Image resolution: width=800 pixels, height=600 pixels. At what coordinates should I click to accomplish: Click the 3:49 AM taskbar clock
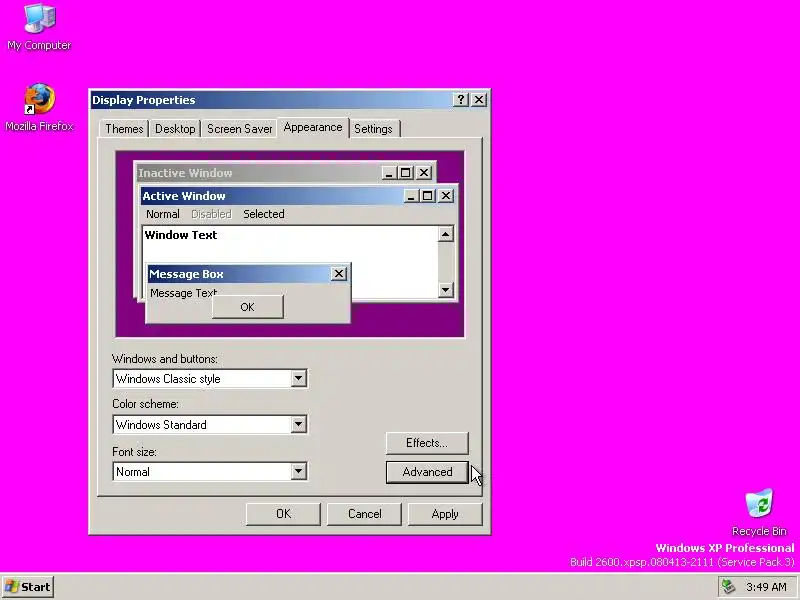pos(766,587)
